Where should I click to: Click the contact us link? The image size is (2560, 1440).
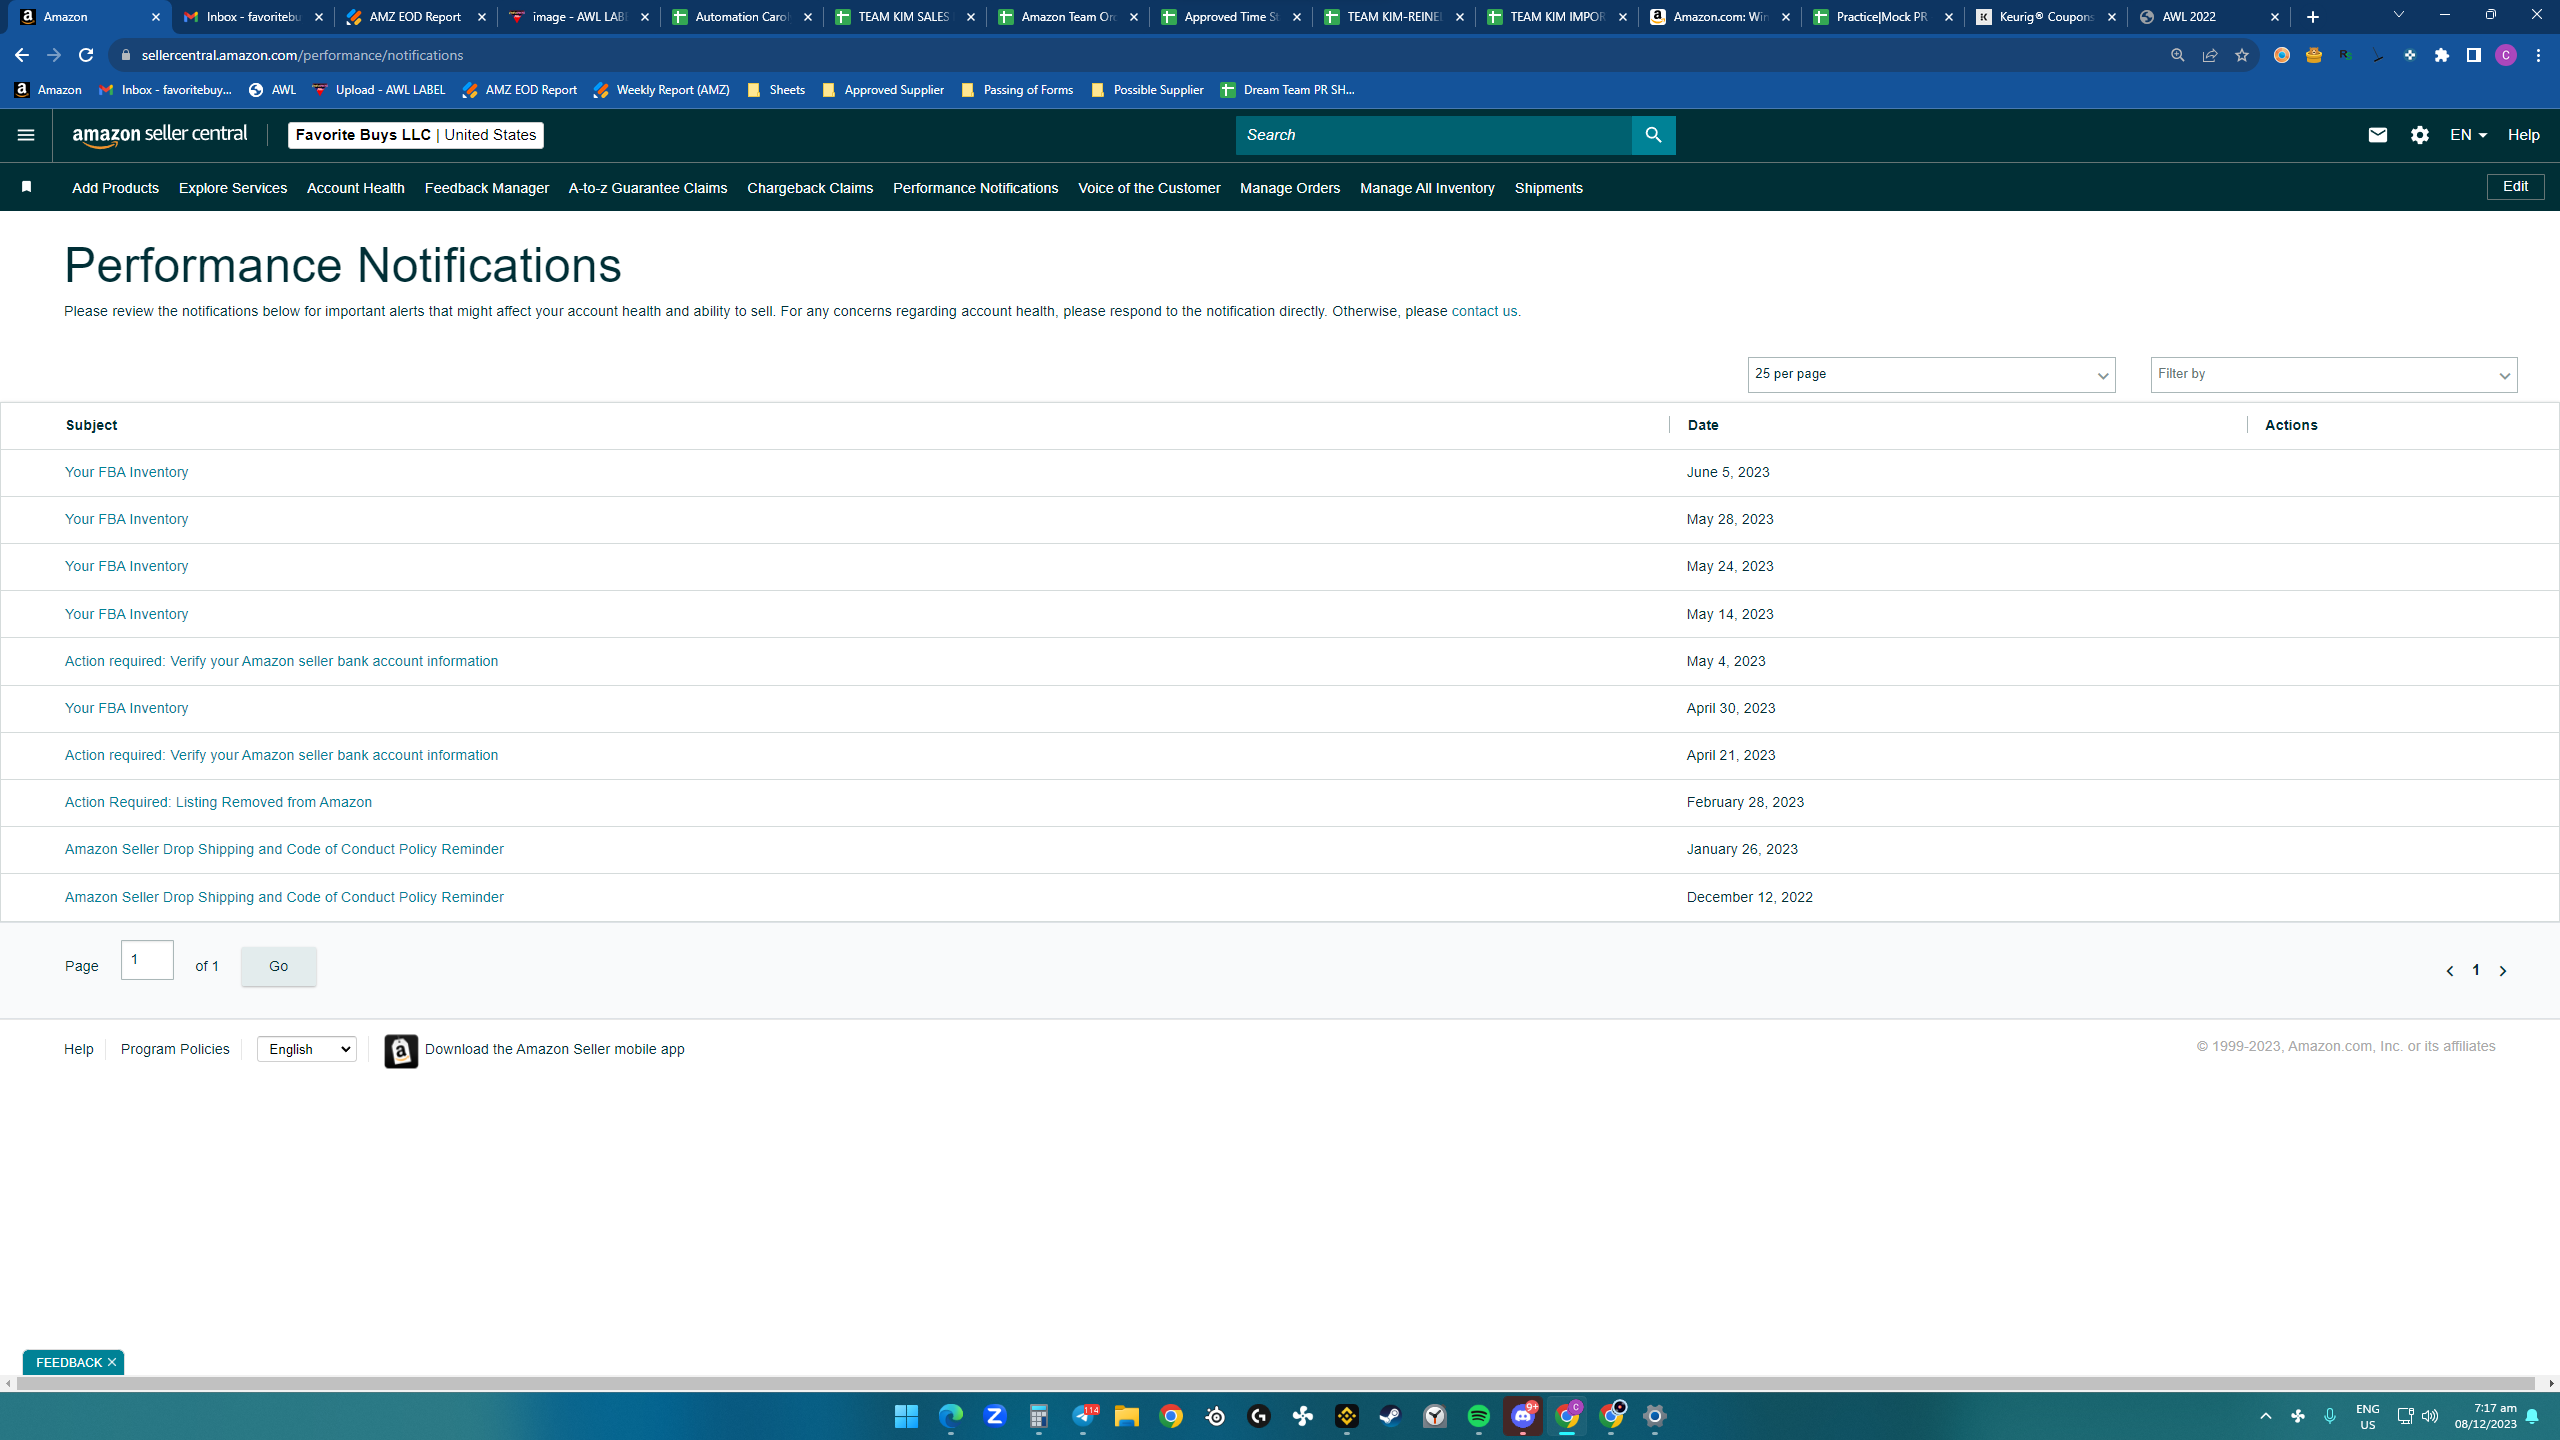[1484, 311]
